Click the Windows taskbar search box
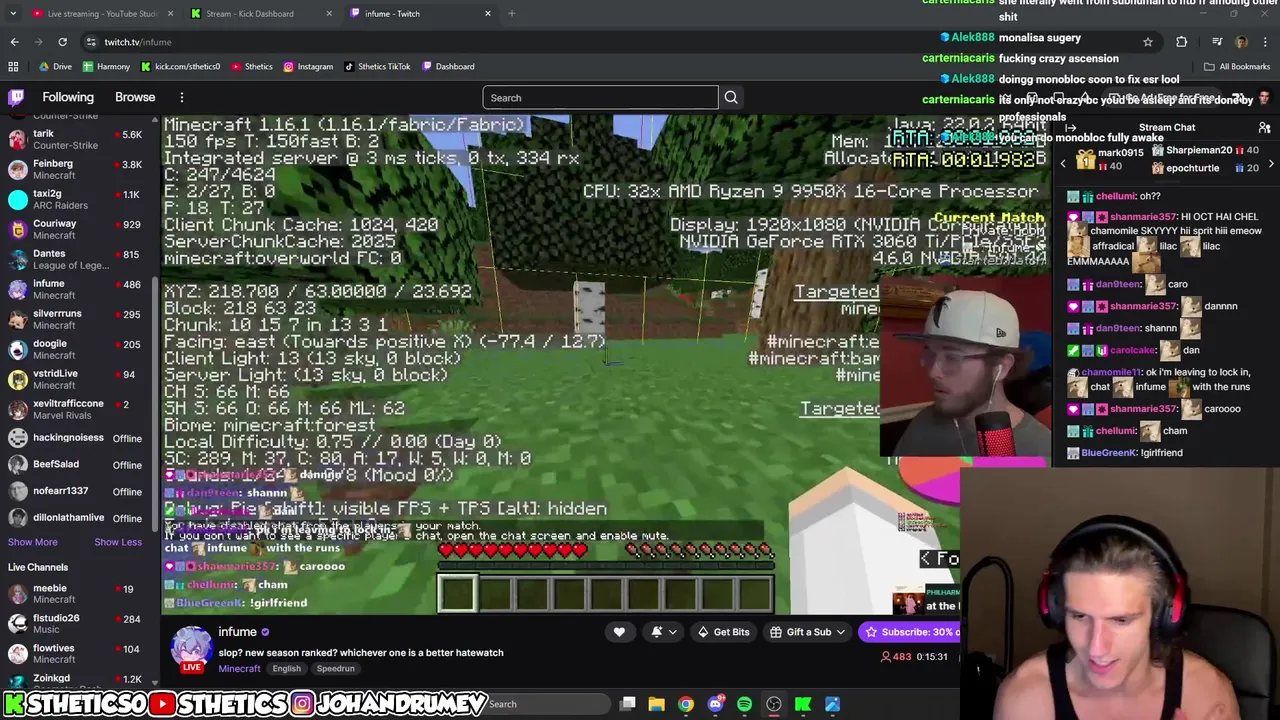Viewport: 1280px width, 720px height. tap(545, 704)
